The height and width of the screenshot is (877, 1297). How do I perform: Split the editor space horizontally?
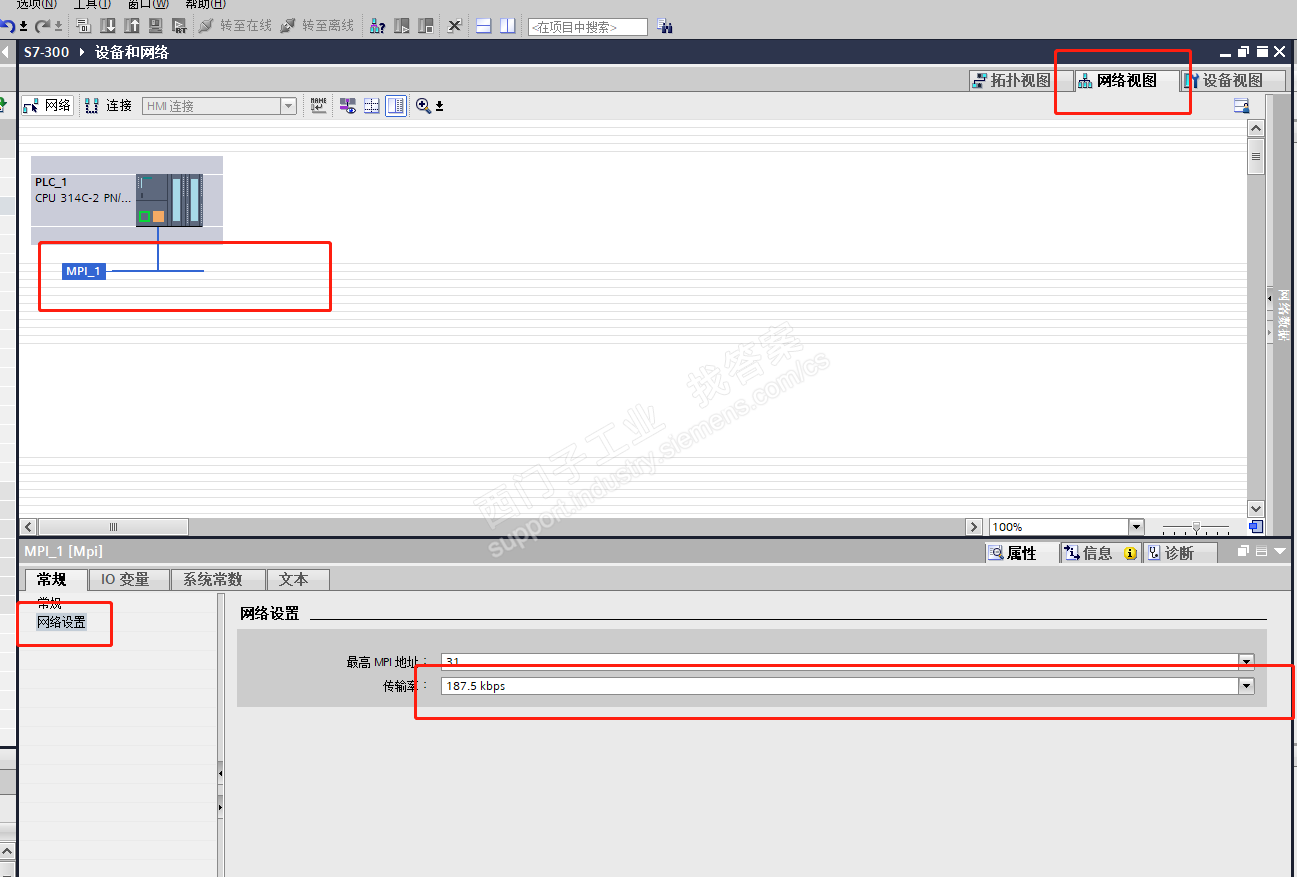(484, 26)
